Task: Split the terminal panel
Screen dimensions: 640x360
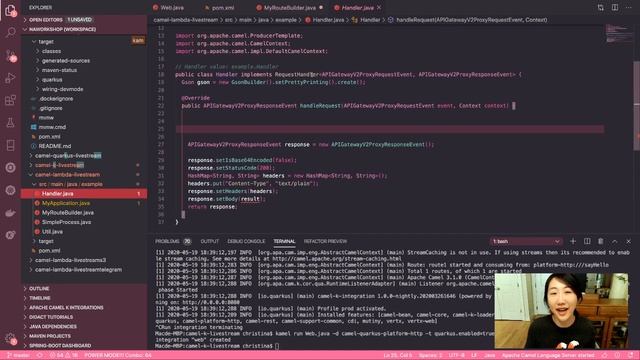Action: pyautogui.click(x=587, y=241)
